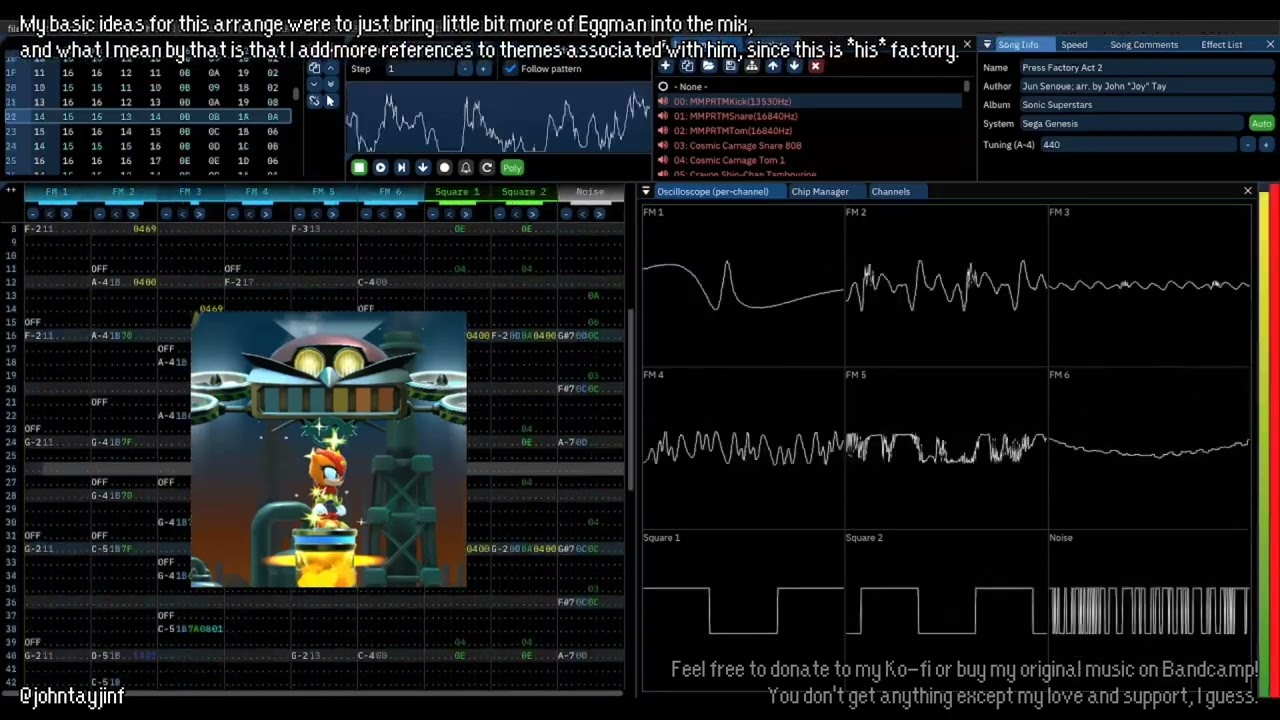
Task: Widen the Square 1 channel with its right arrow
Action: pos(465,214)
